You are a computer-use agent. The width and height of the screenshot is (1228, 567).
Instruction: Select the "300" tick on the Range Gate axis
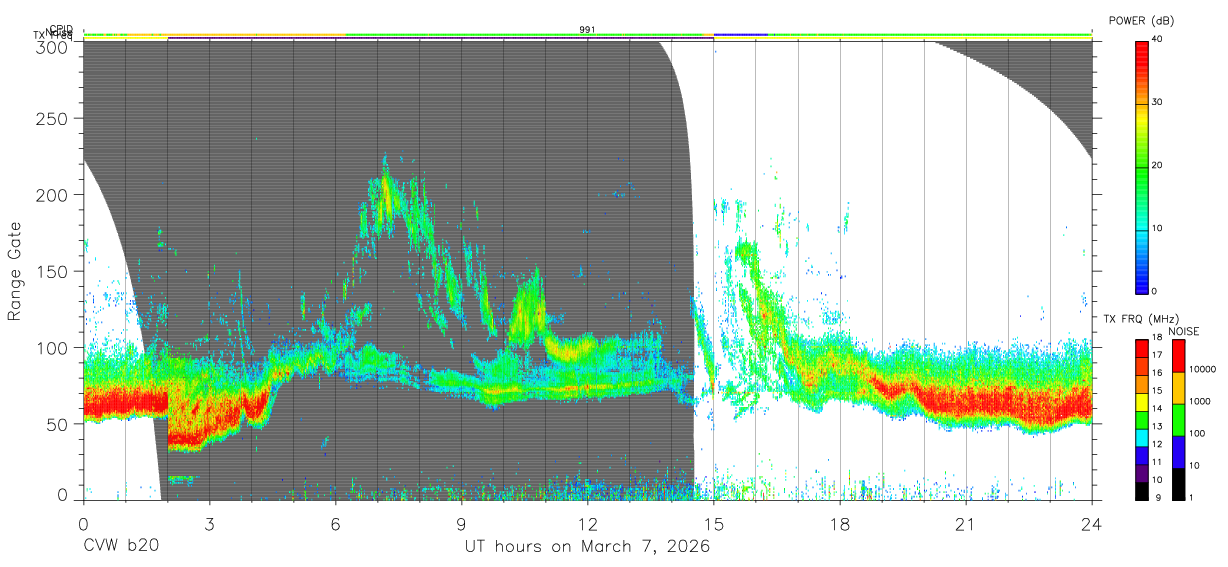click(x=53, y=46)
